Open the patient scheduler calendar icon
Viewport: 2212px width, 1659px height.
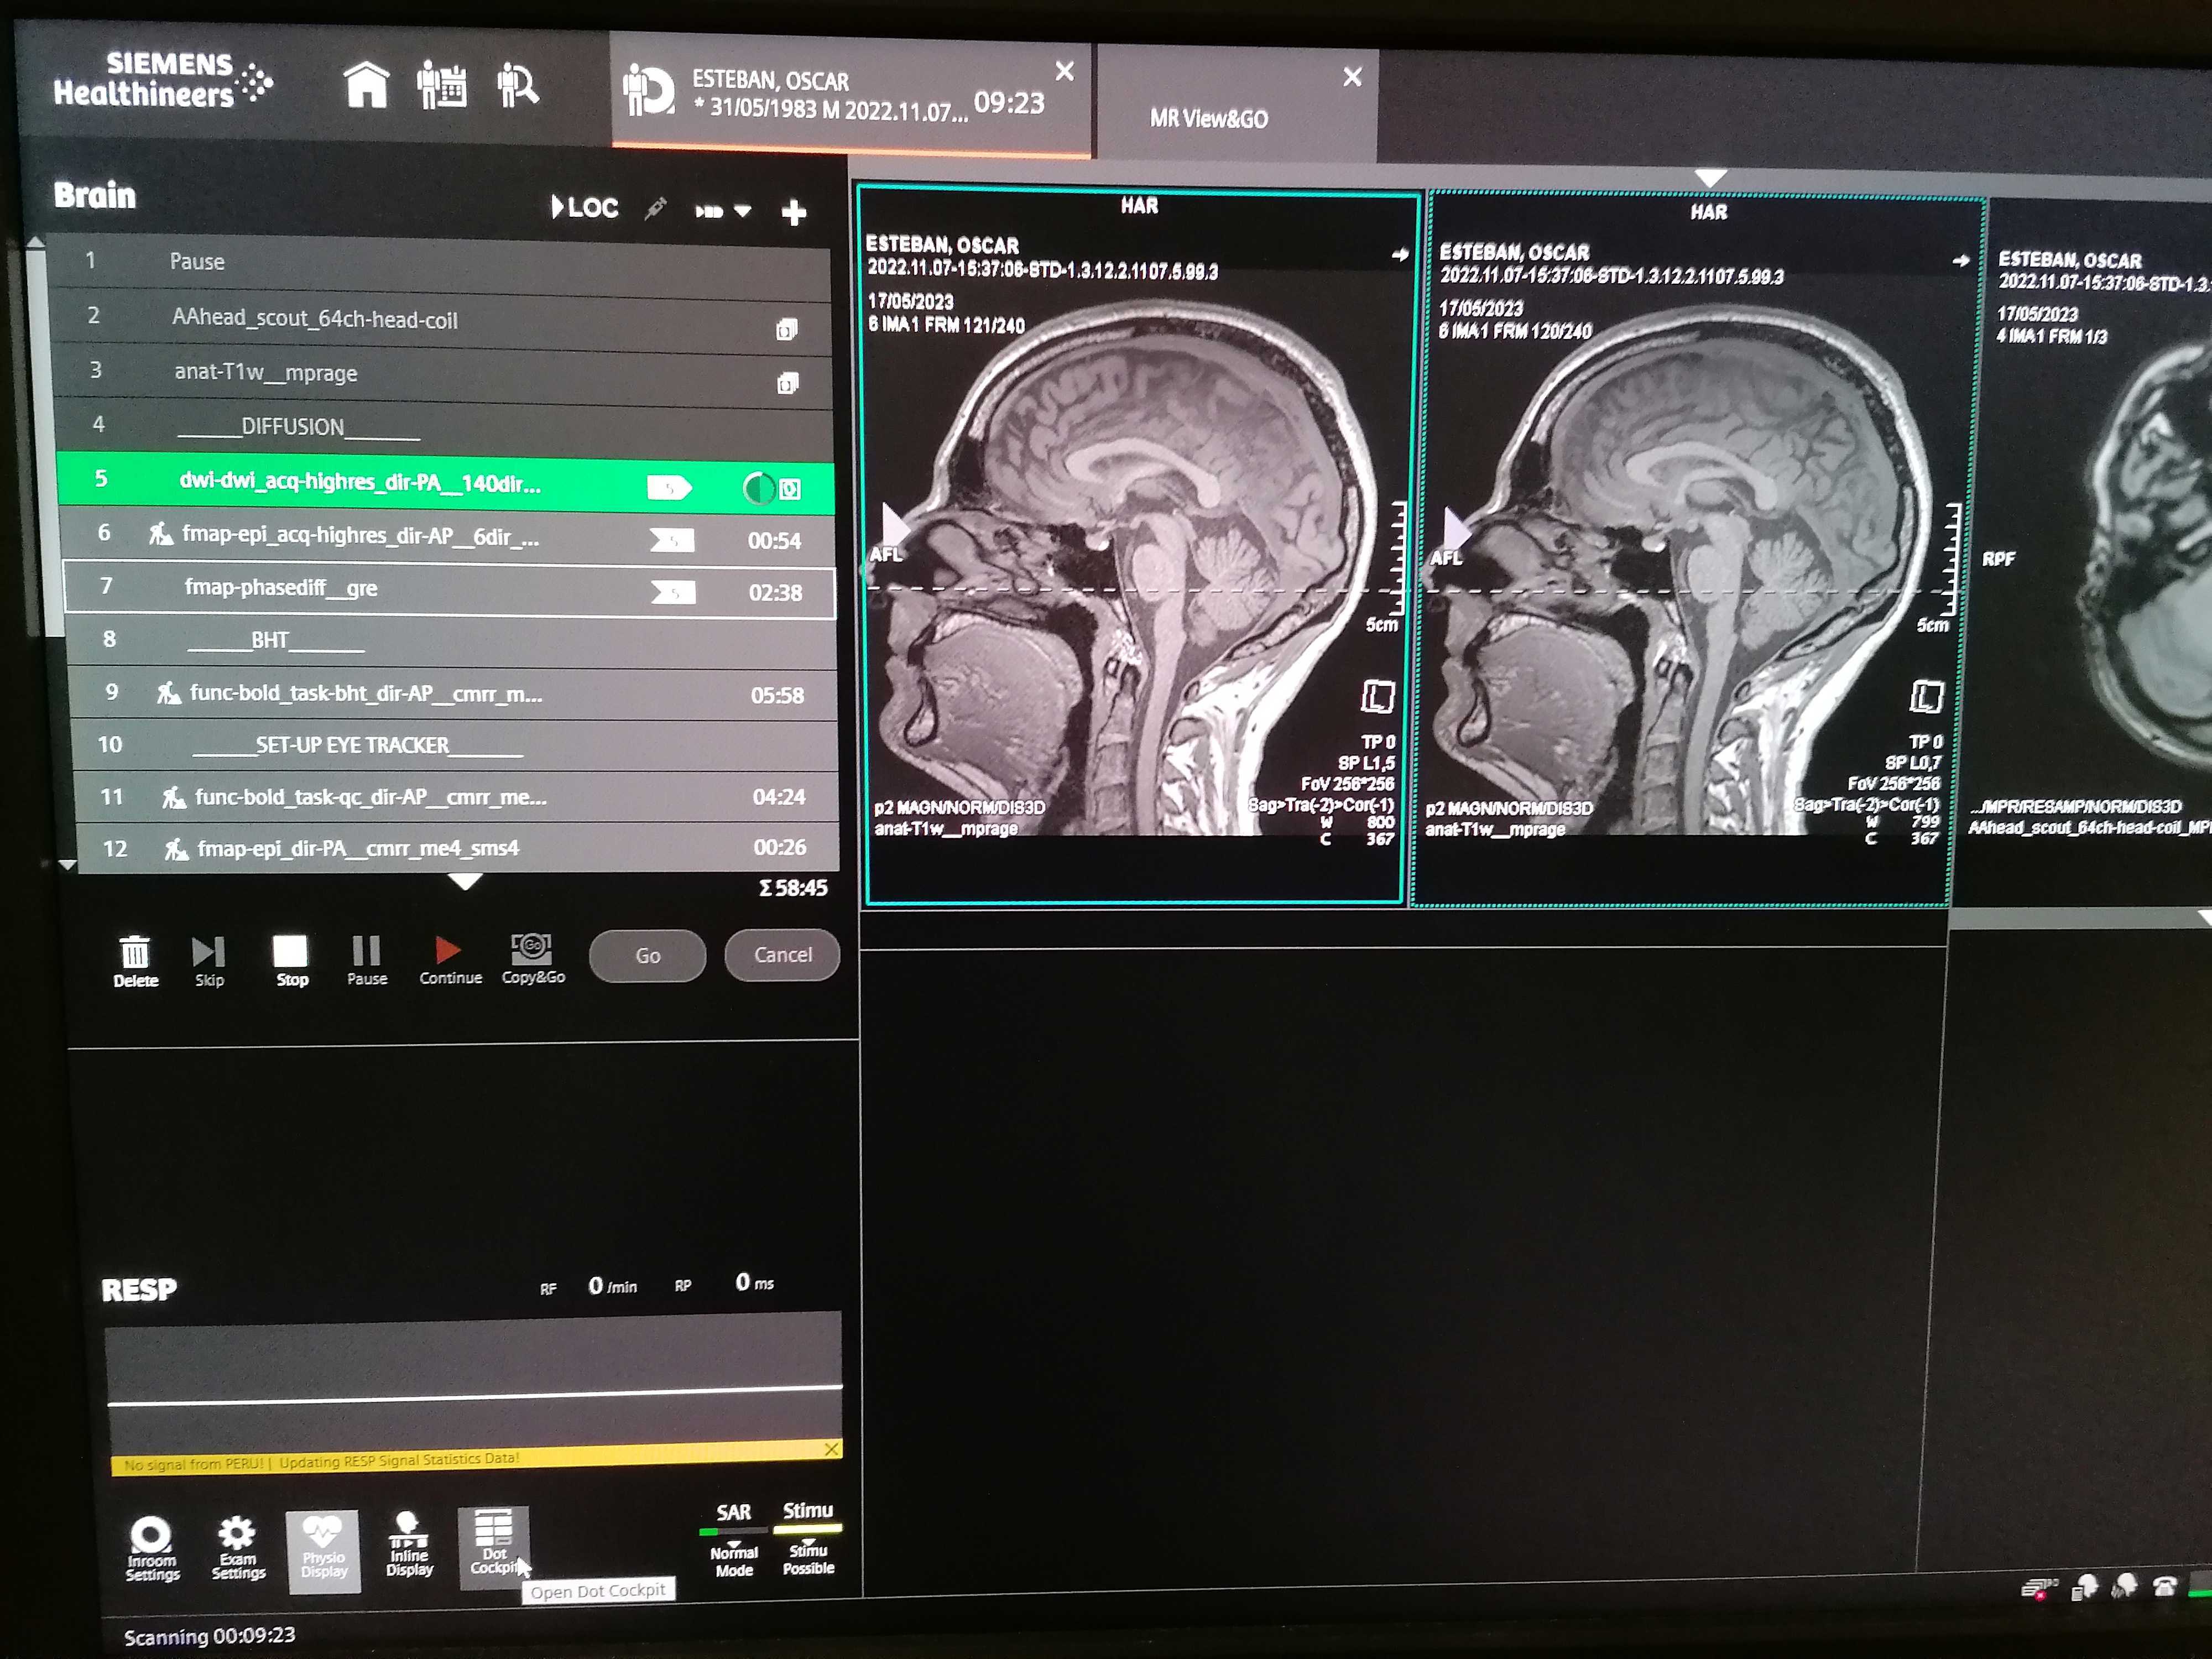442,86
